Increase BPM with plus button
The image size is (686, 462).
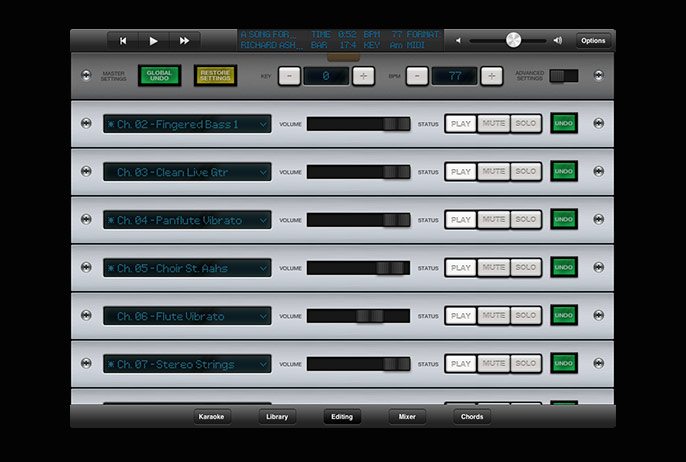click(x=491, y=76)
